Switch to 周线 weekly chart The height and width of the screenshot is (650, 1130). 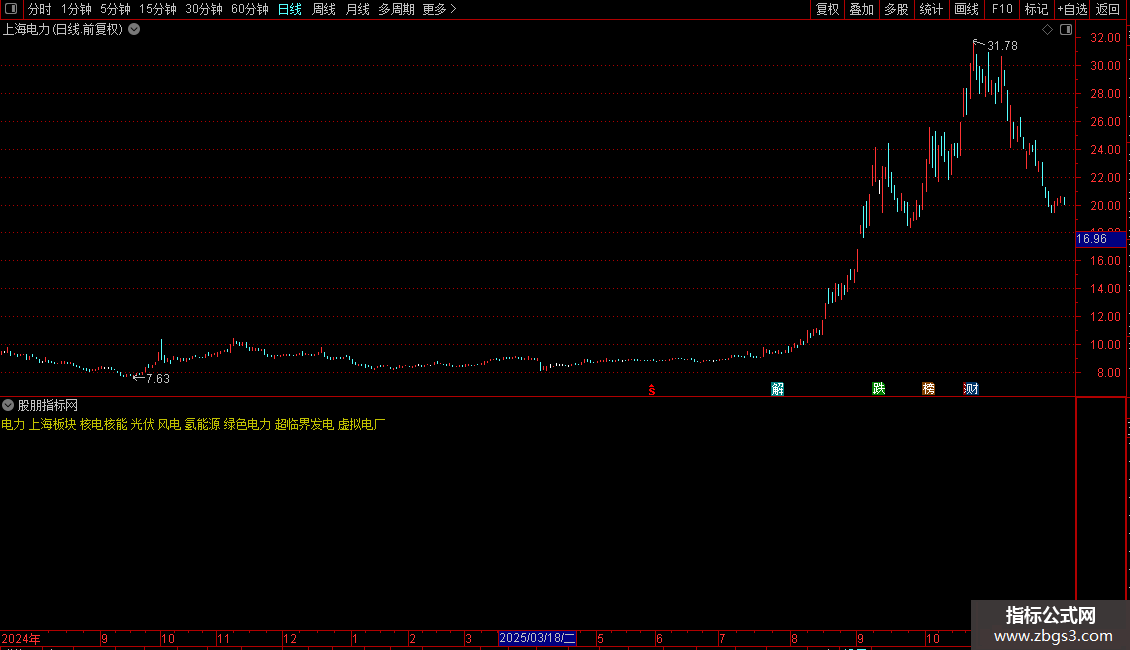click(x=324, y=9)
